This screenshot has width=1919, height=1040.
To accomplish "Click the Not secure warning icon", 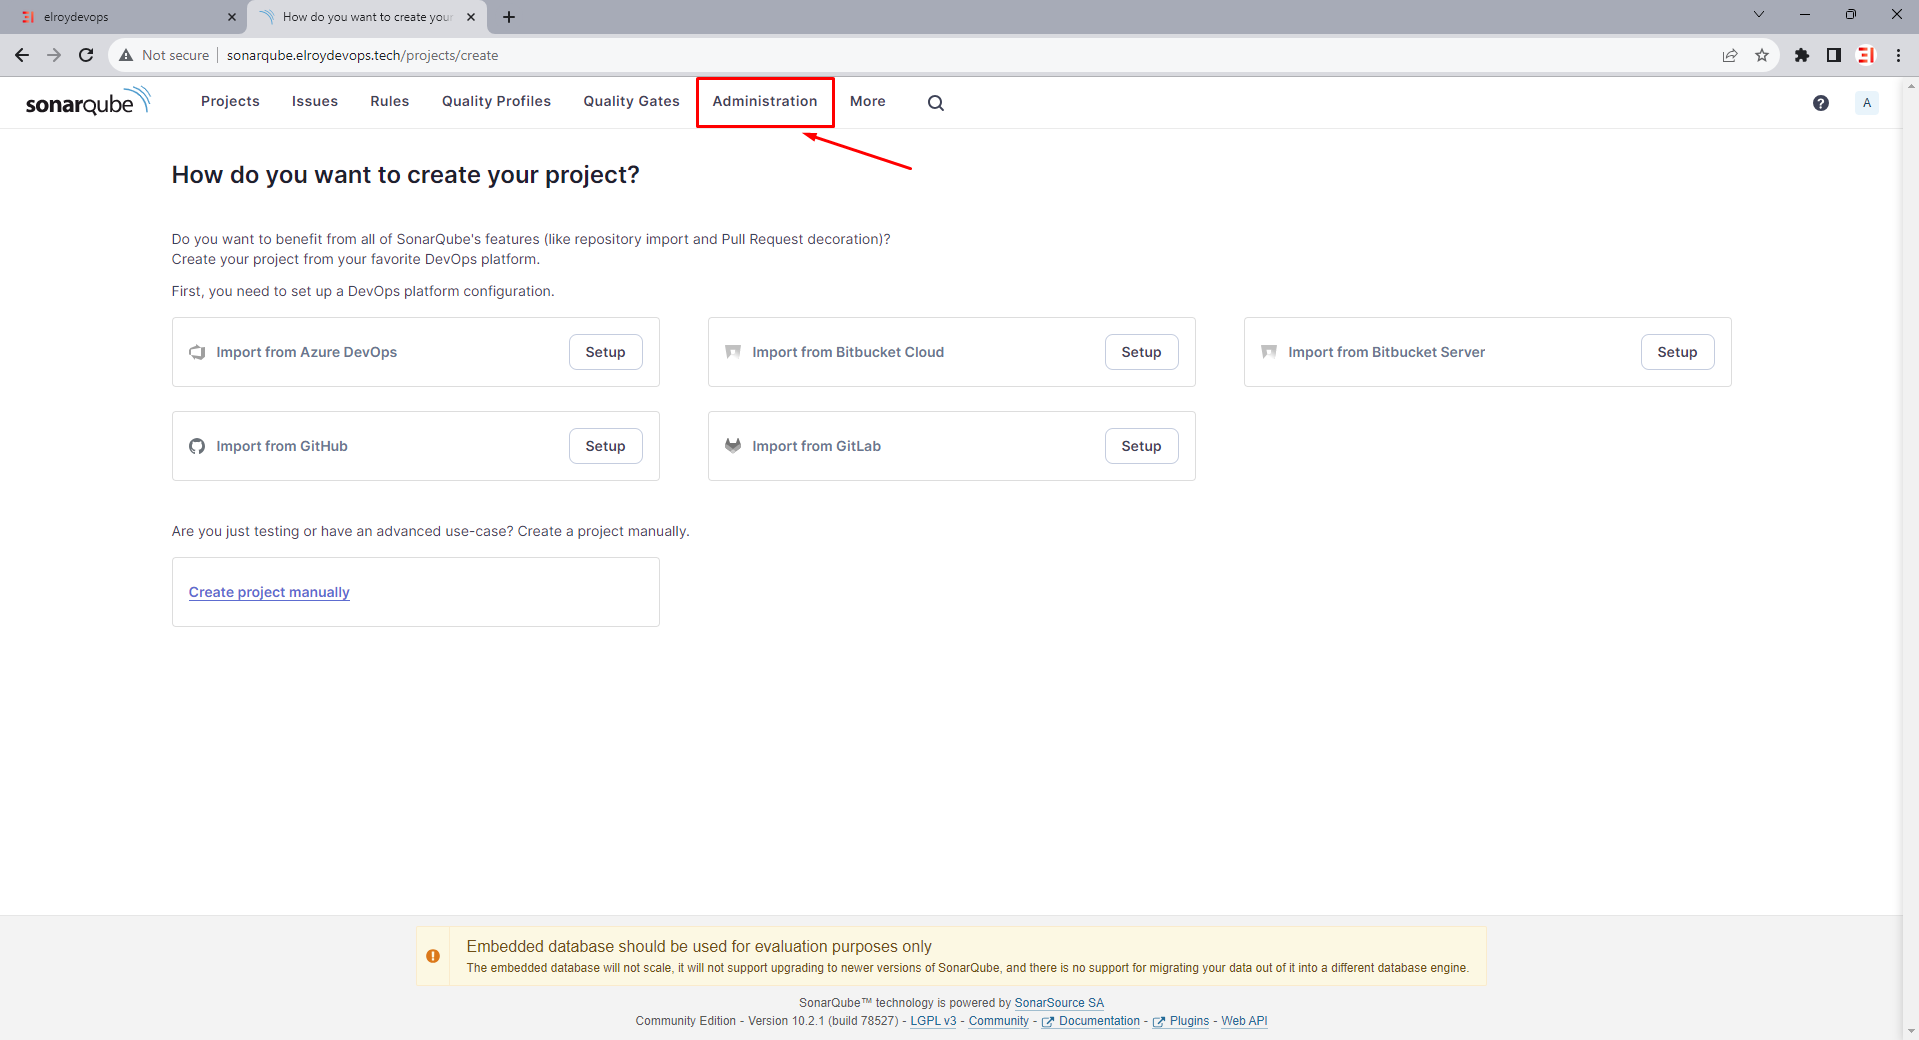I will click(x=126, y=55).
